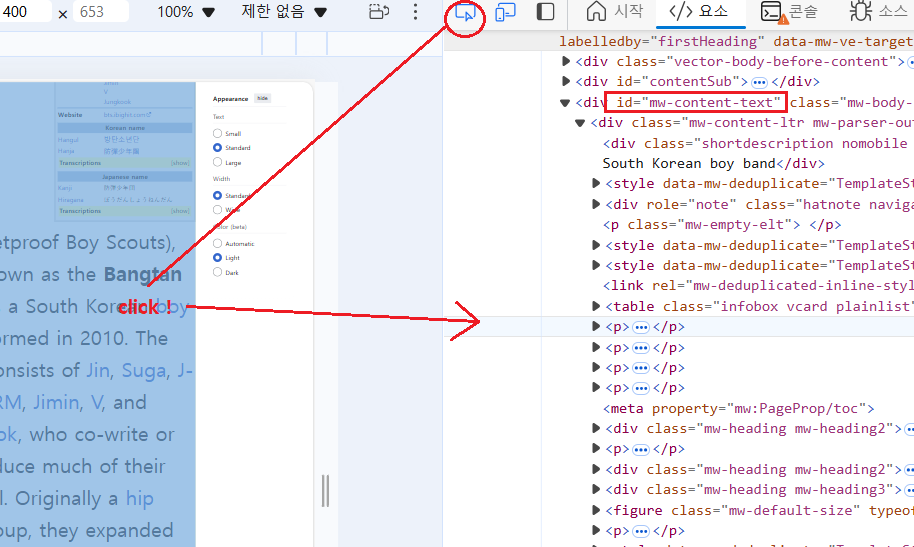Expand the figure mw-default-size node
Viewport: 914px width, 547px height.
(596, 510)
